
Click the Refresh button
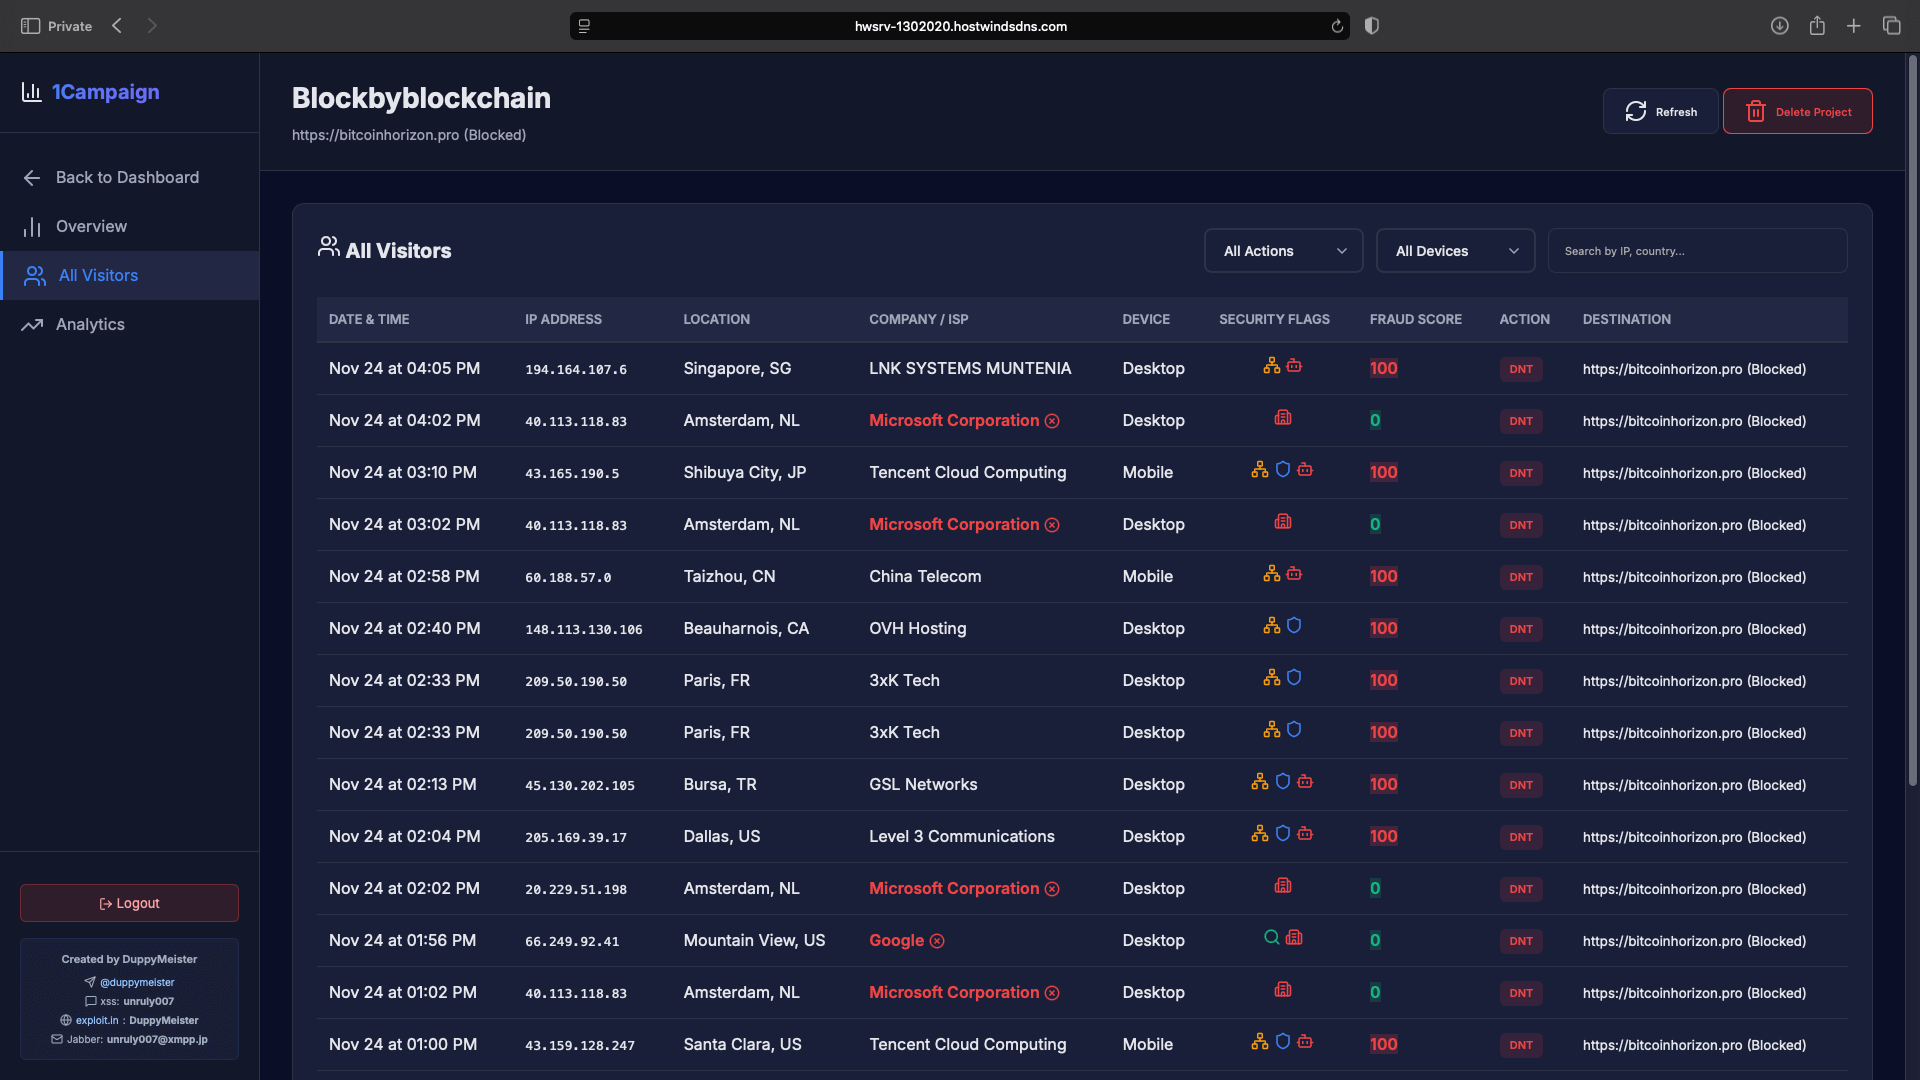click(x=1660, y=111)
